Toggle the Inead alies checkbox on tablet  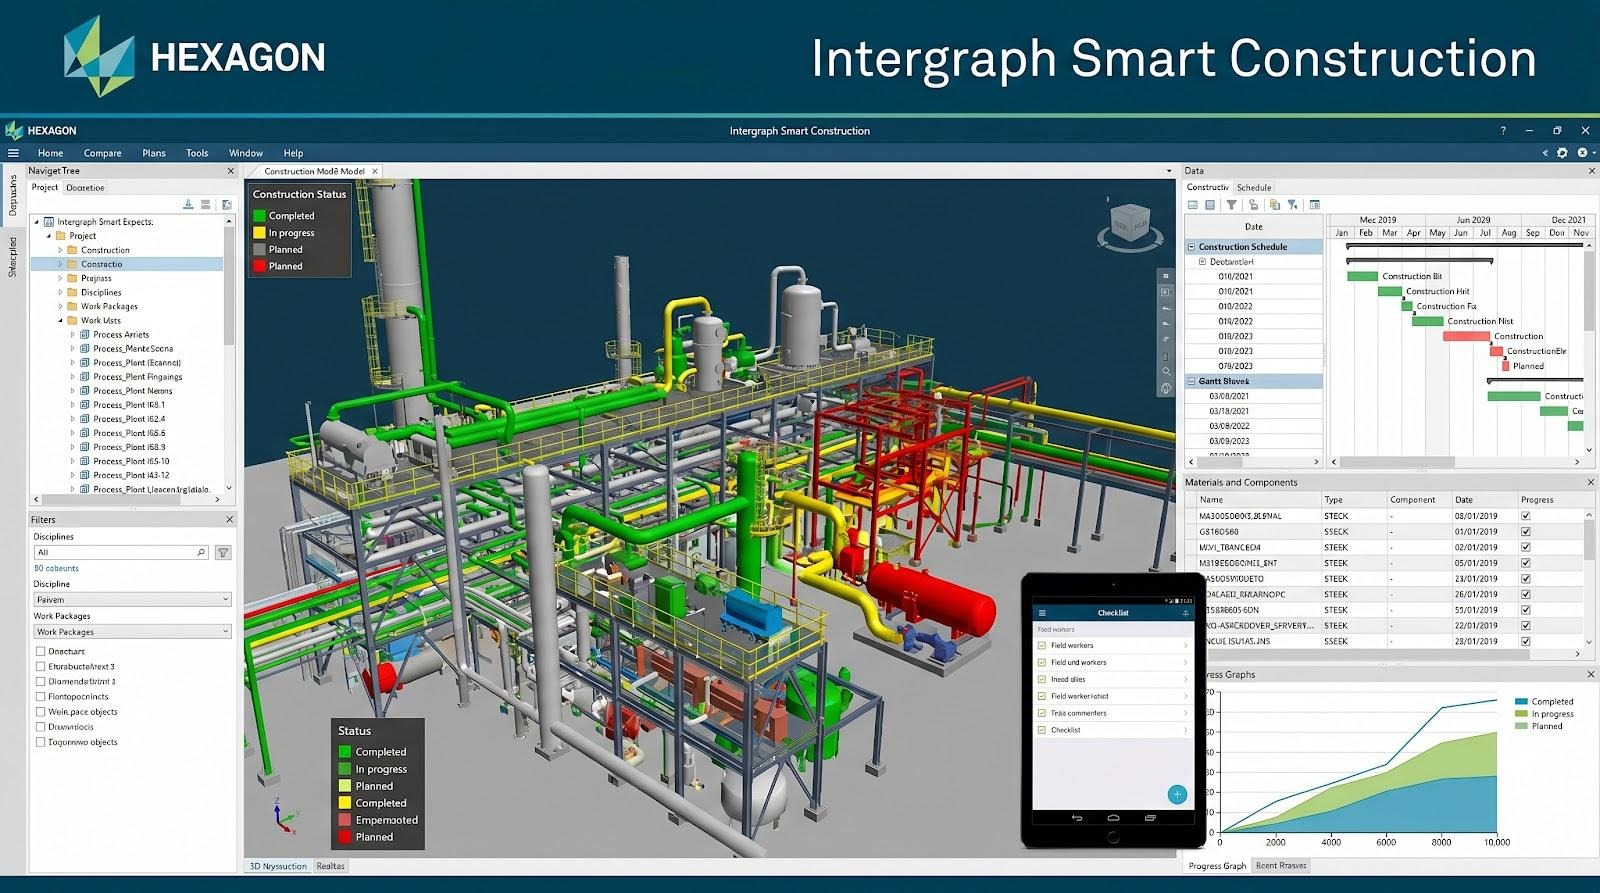click(1042, 679)
